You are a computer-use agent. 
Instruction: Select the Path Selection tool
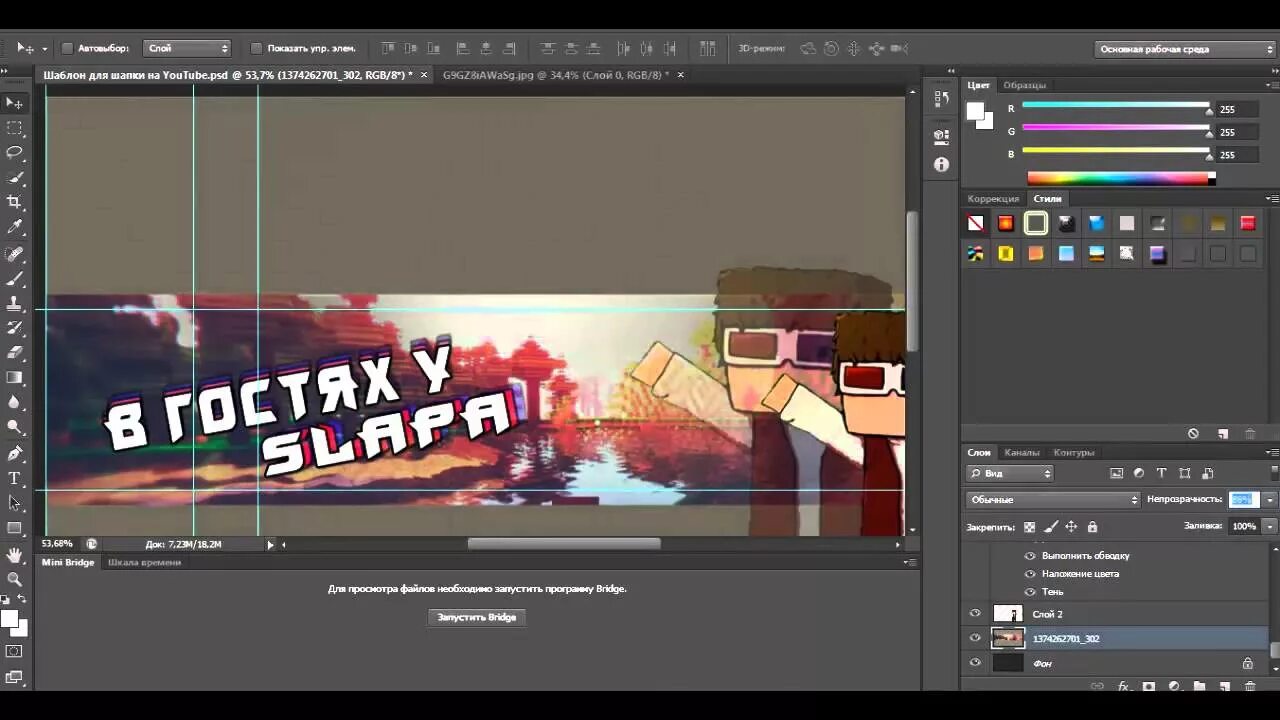coord(14,503)
